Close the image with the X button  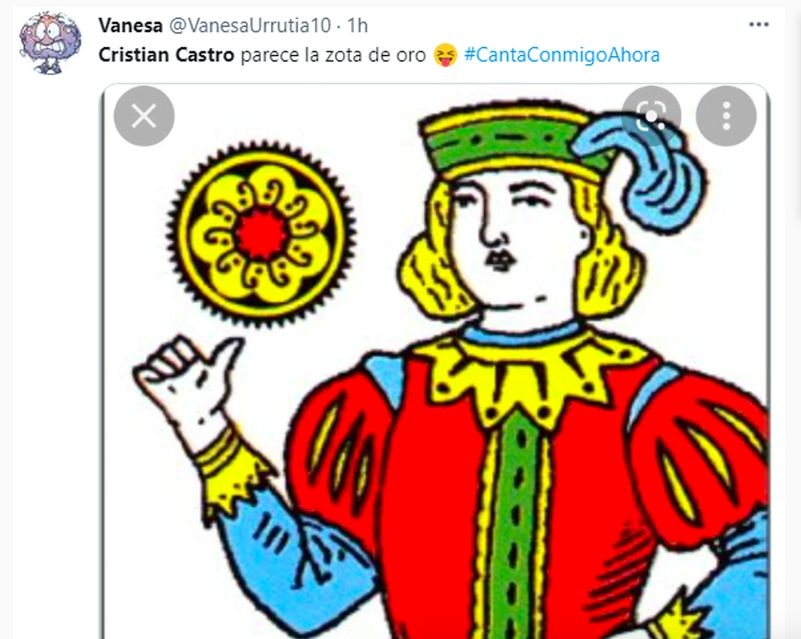(x=144, y=116)
